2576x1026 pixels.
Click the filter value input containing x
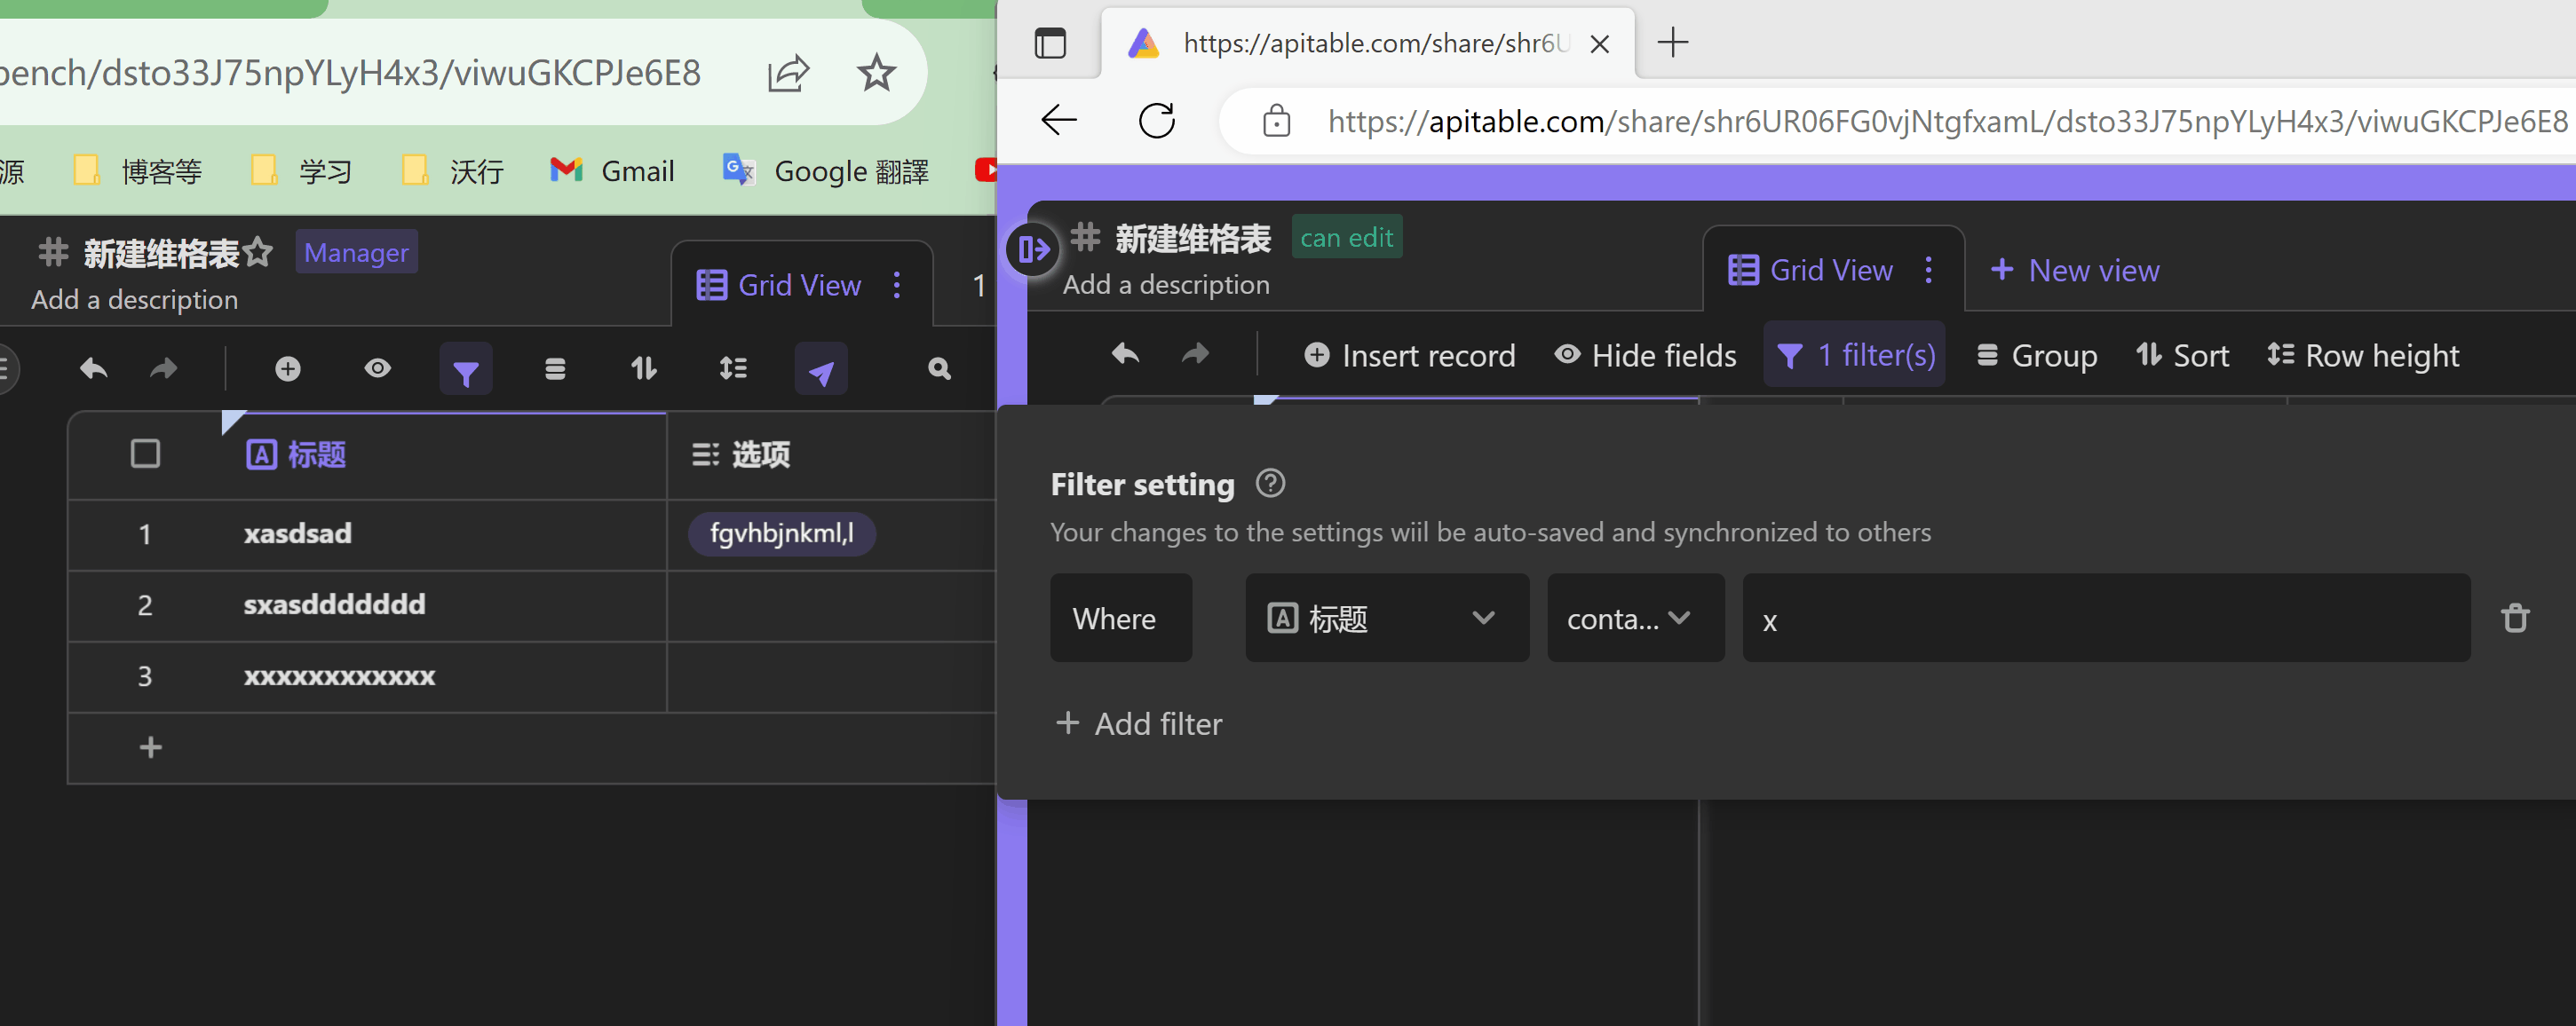2100,618
